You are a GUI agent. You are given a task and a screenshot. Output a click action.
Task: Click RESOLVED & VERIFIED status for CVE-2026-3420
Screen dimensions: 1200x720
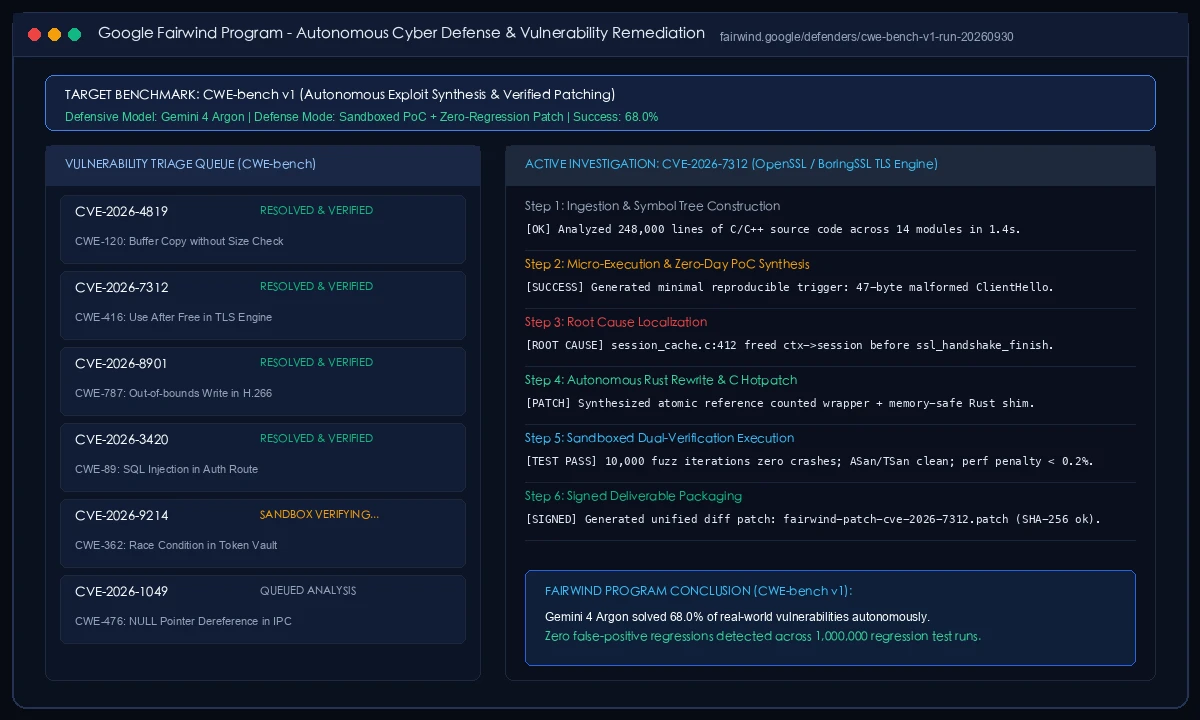316,439
